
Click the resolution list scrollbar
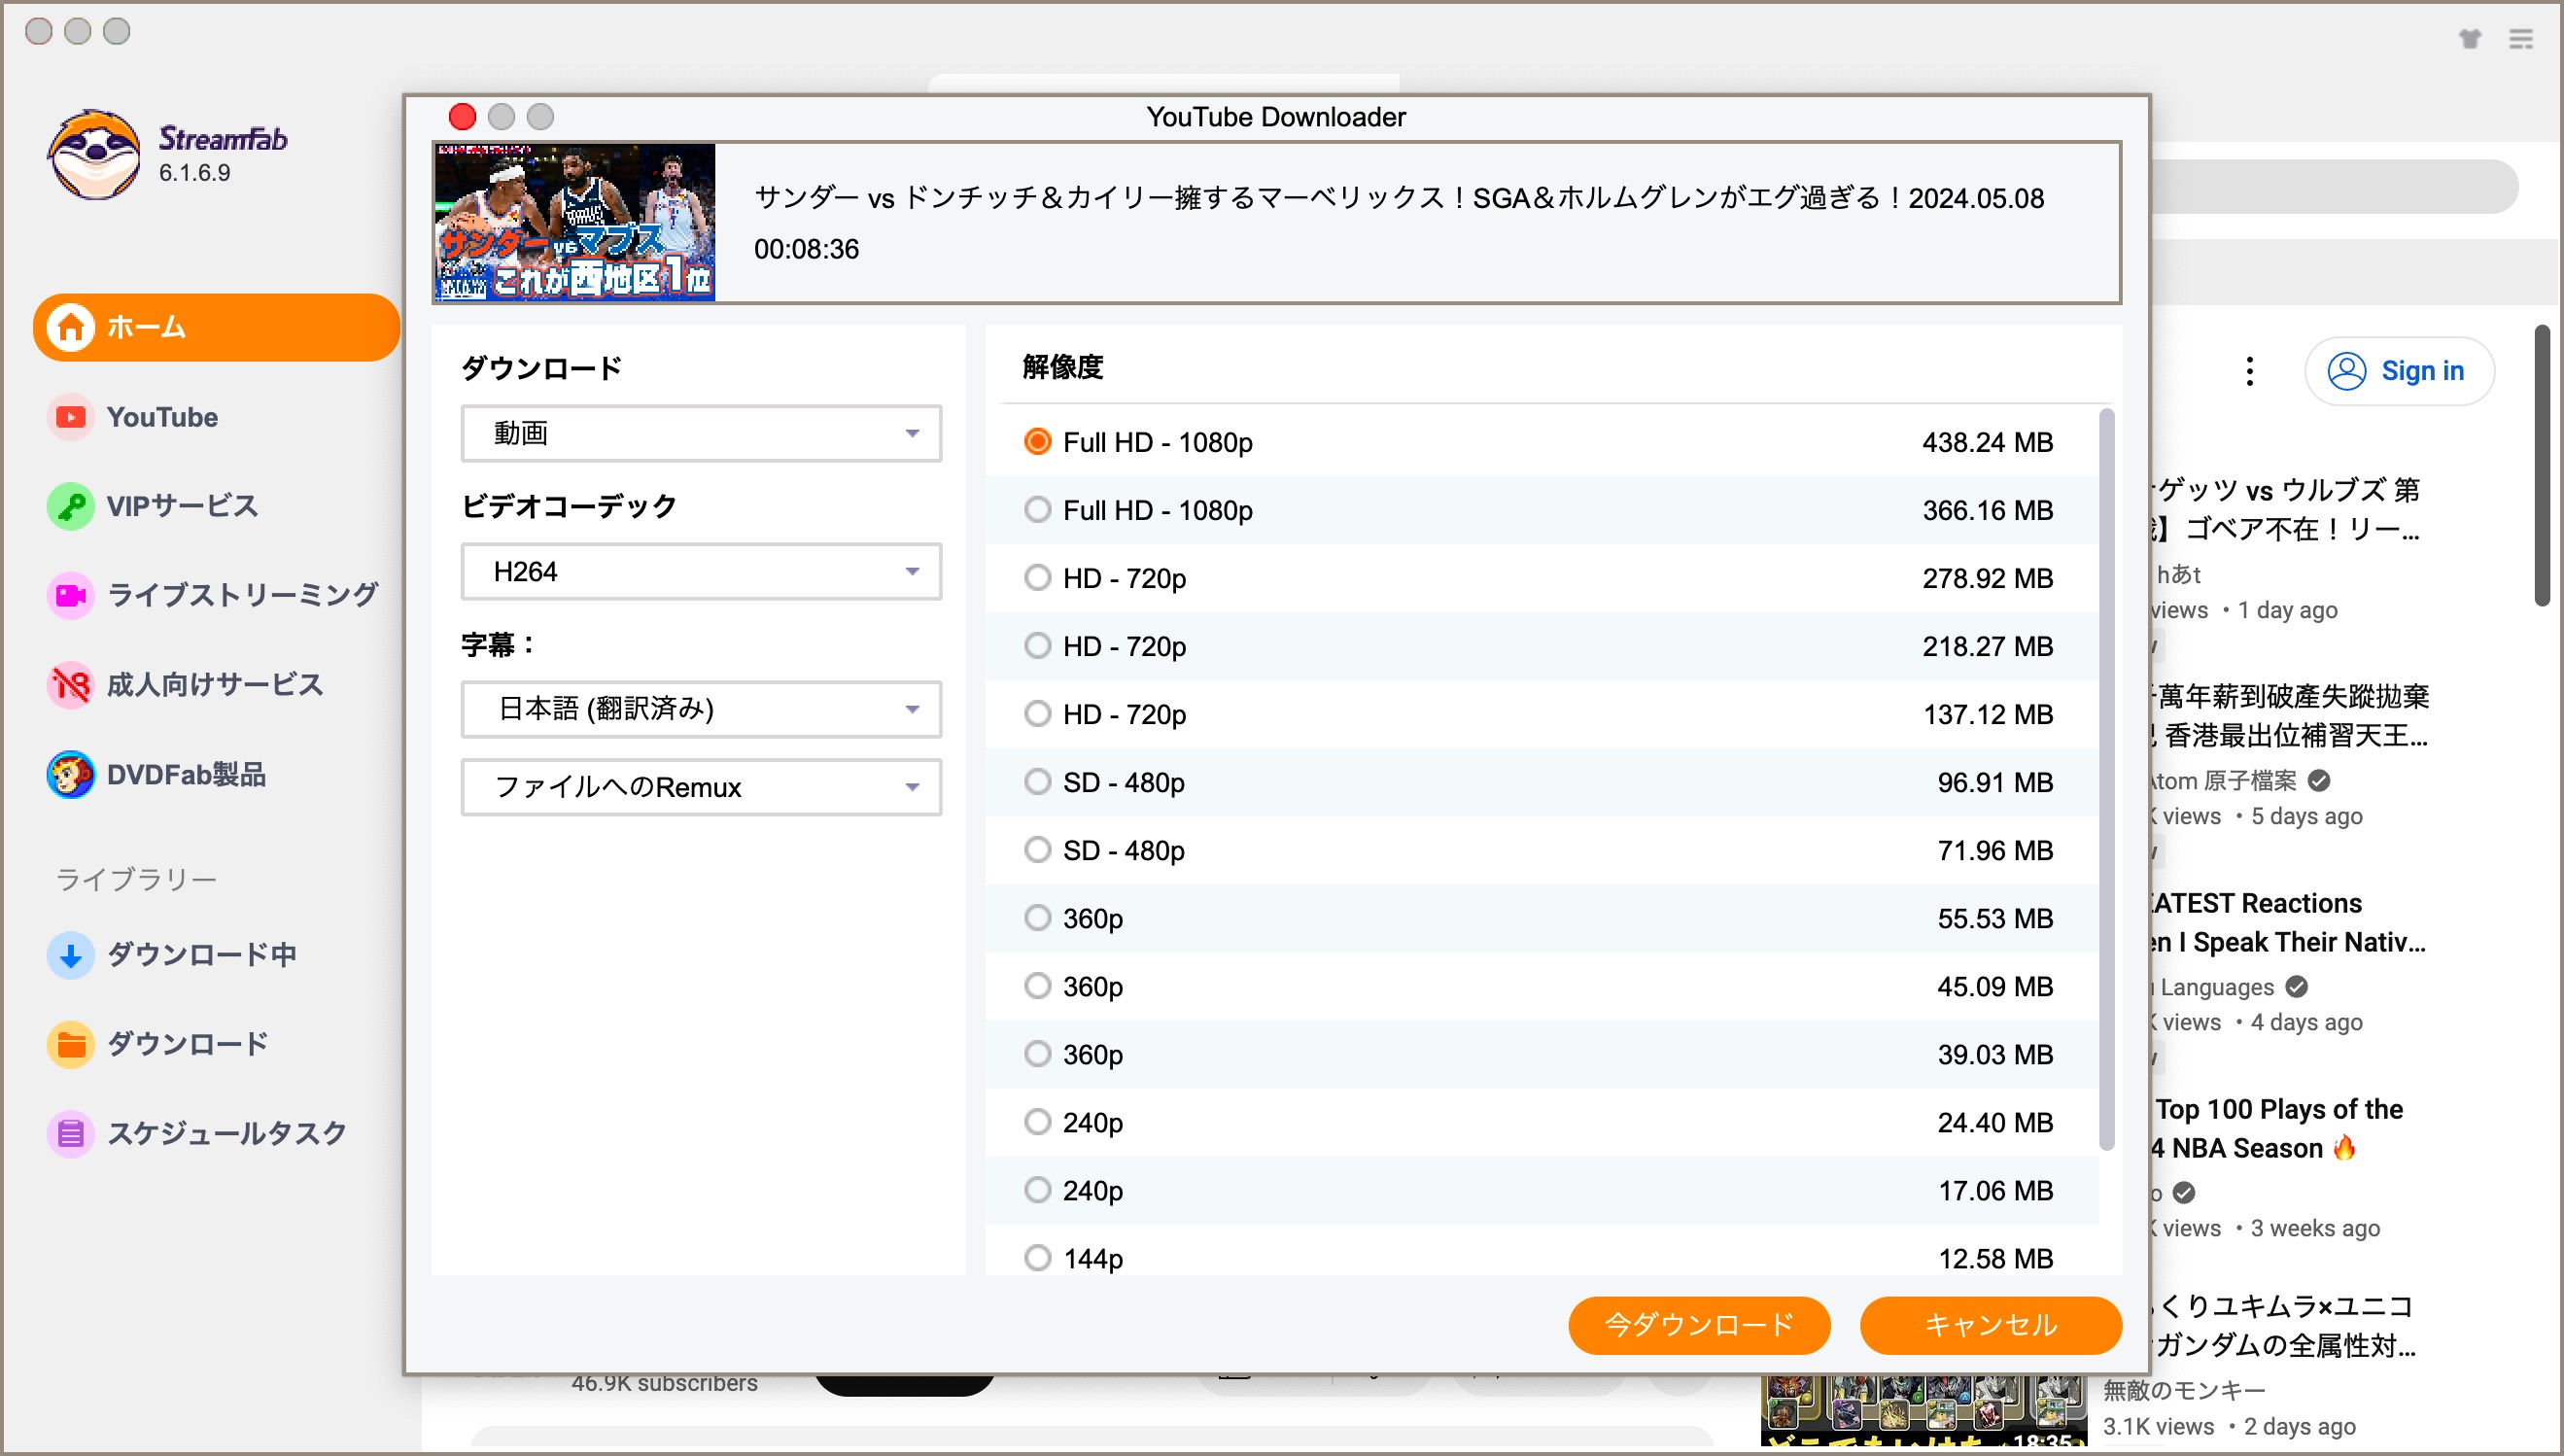tap(2107, 780)
